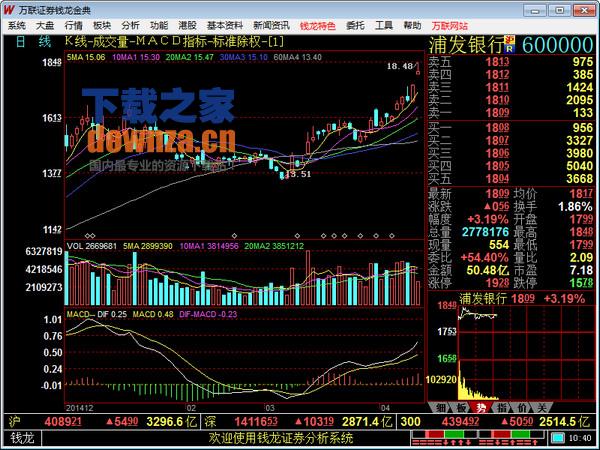
Task: Open the 系统 menu
Action: (x=17, y=26)
